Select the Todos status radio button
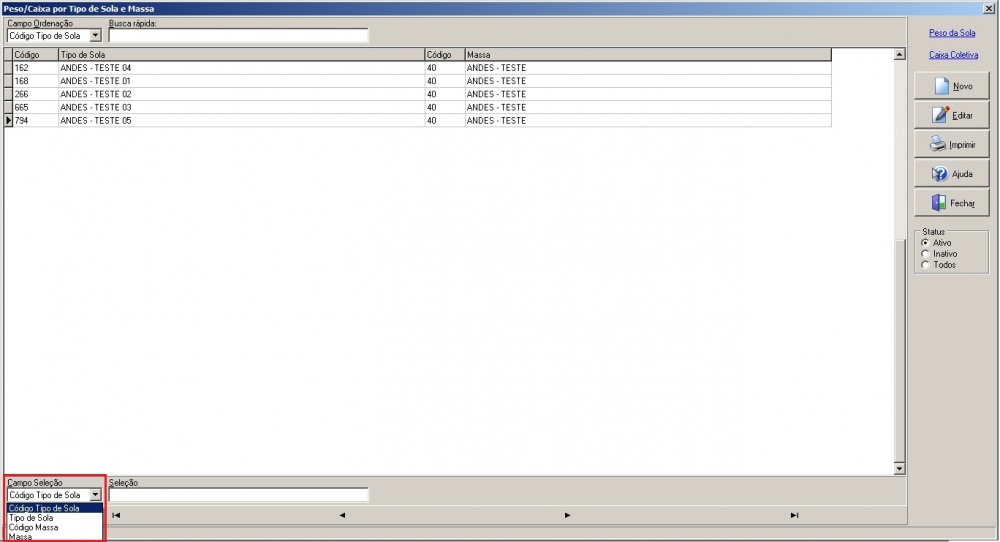This screenshot has height=542, width=1000. [925, 265]
